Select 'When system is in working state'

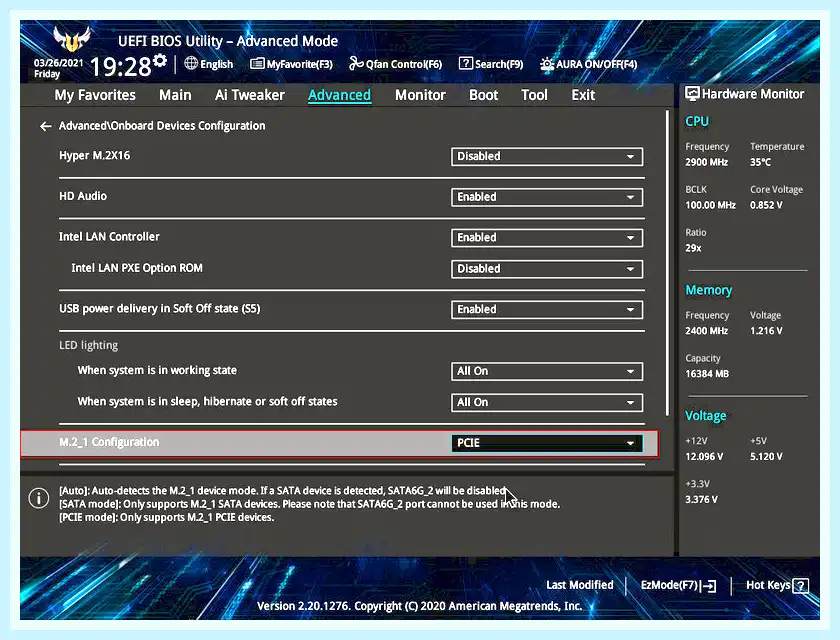point(157,370)
